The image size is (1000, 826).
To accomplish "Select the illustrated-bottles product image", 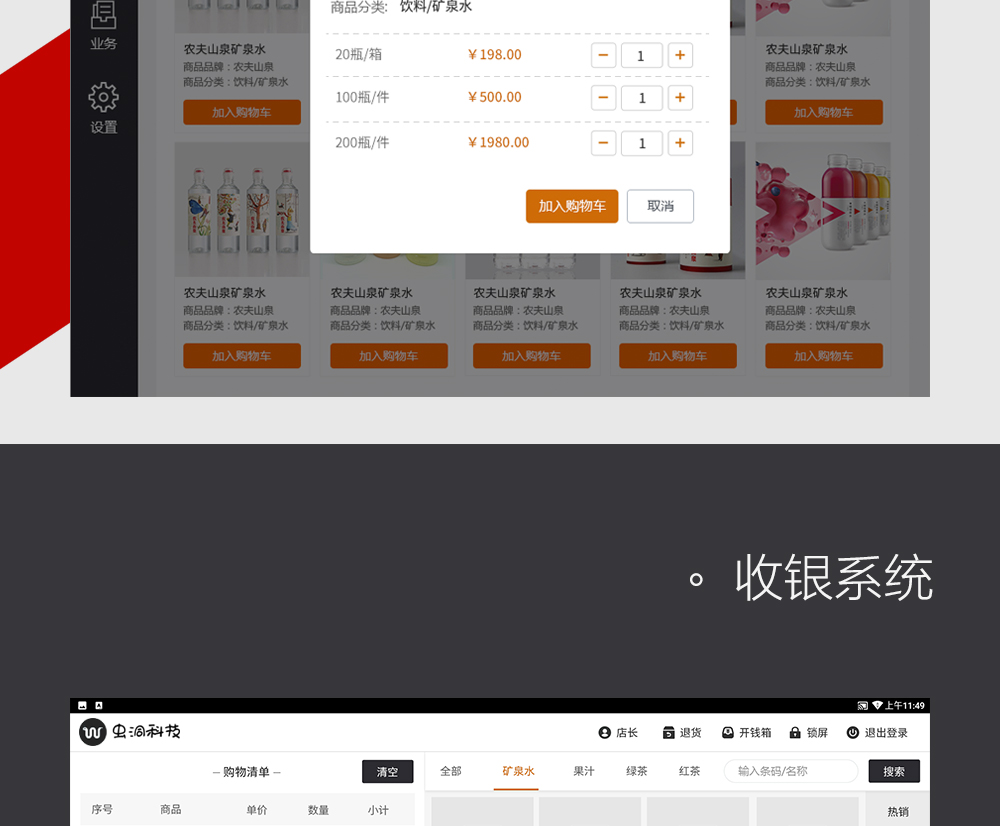I will point(242,210).
